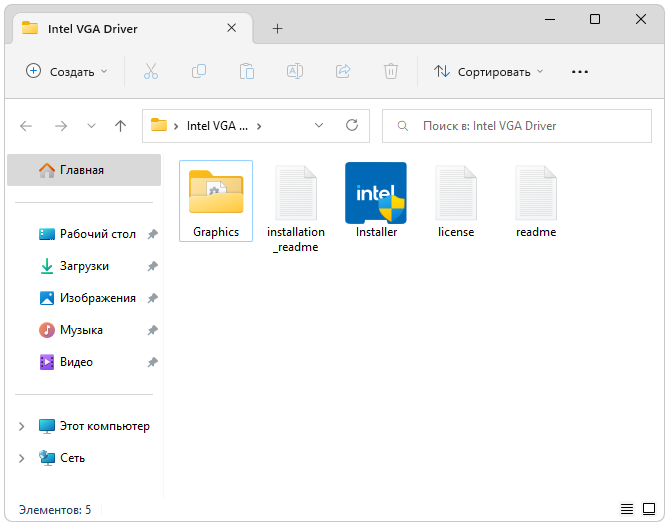The height and width of the screenshot is (525, 669).
Task: Click the Intel VGA Driver tab
Action: point(132,29)
